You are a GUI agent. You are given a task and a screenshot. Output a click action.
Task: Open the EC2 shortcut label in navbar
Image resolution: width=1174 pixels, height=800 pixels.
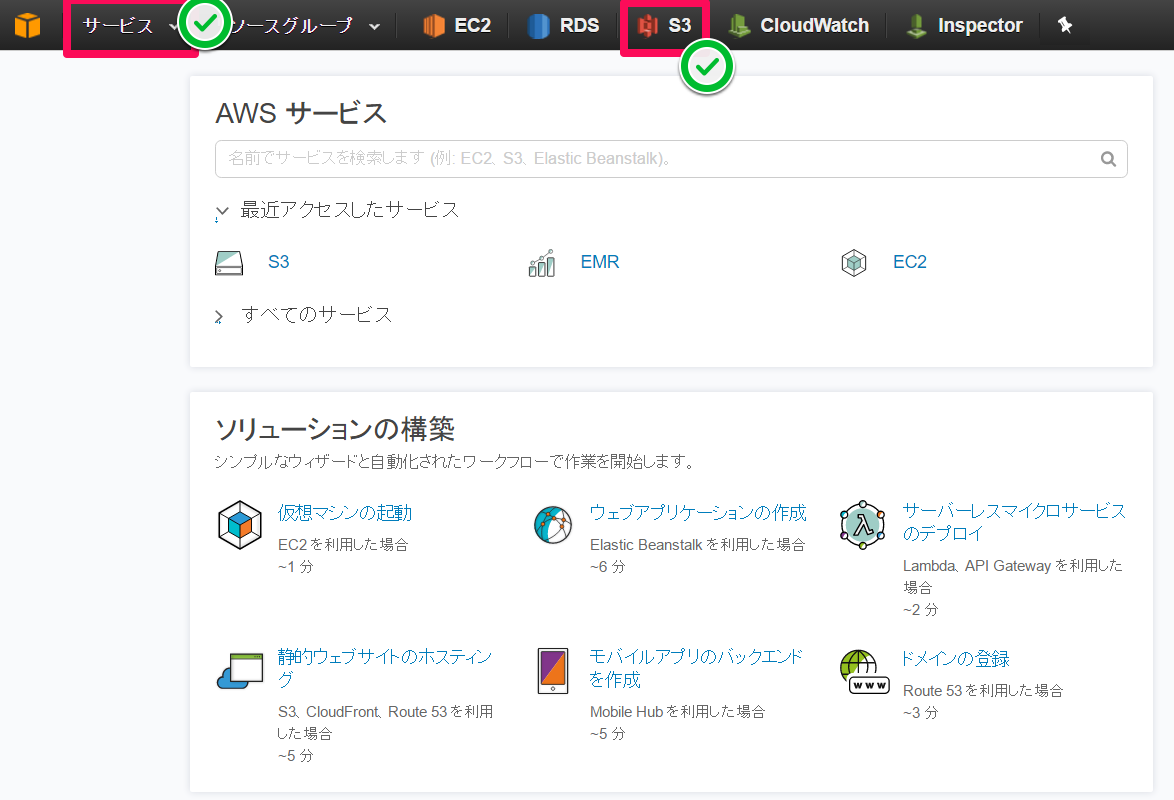point(472,25)
